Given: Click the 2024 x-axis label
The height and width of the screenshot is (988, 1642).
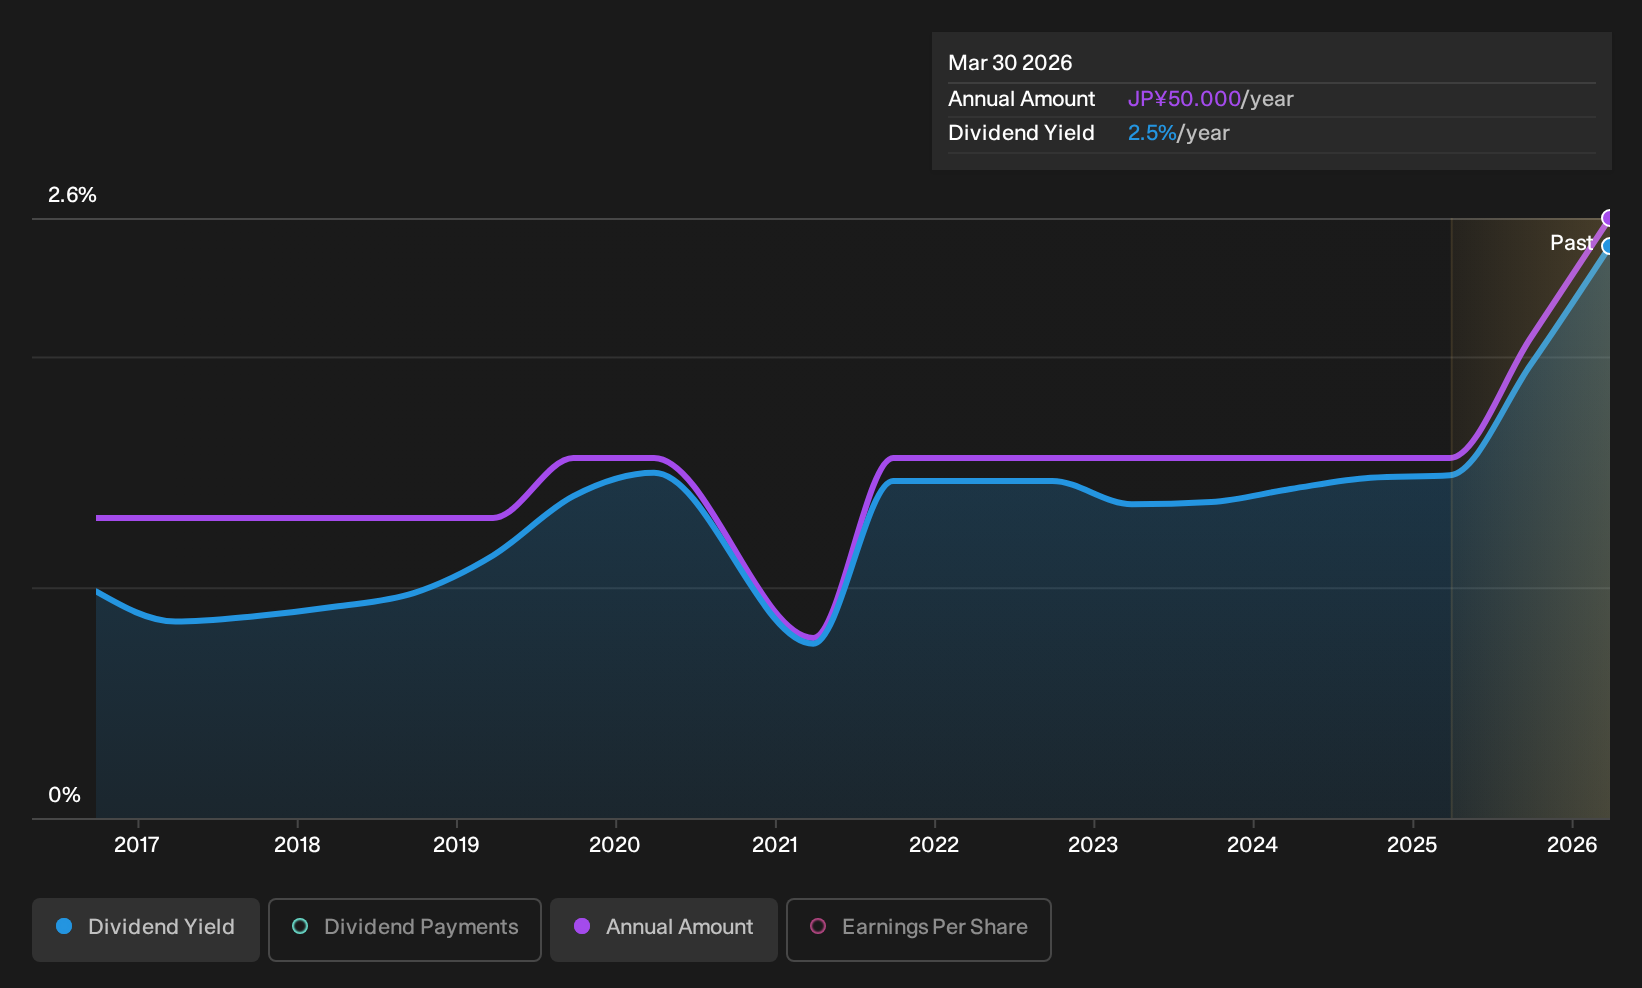Looking at the screenshot, I should click(1252, 845).
